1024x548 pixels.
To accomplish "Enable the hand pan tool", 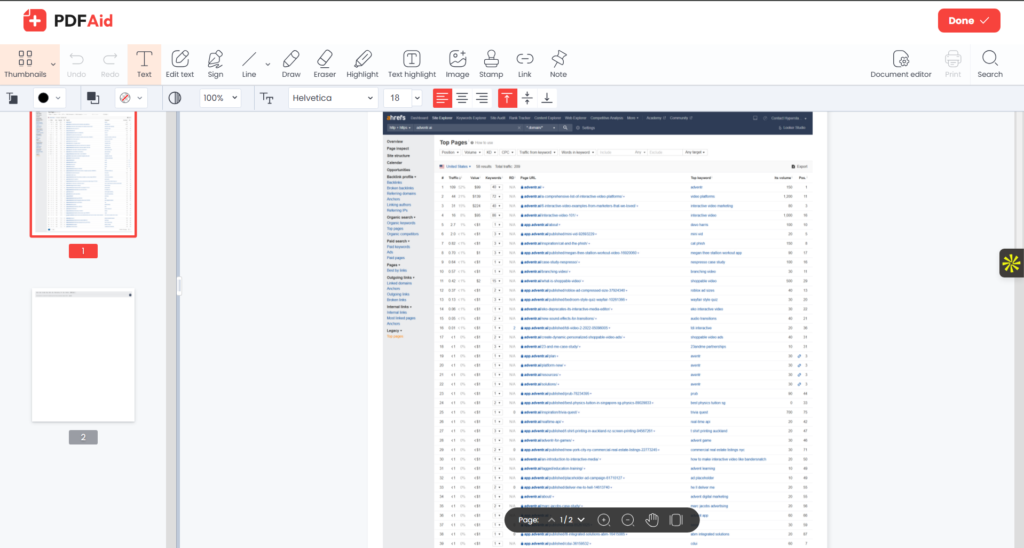I will pyautogui.click(x=651, y=520).
